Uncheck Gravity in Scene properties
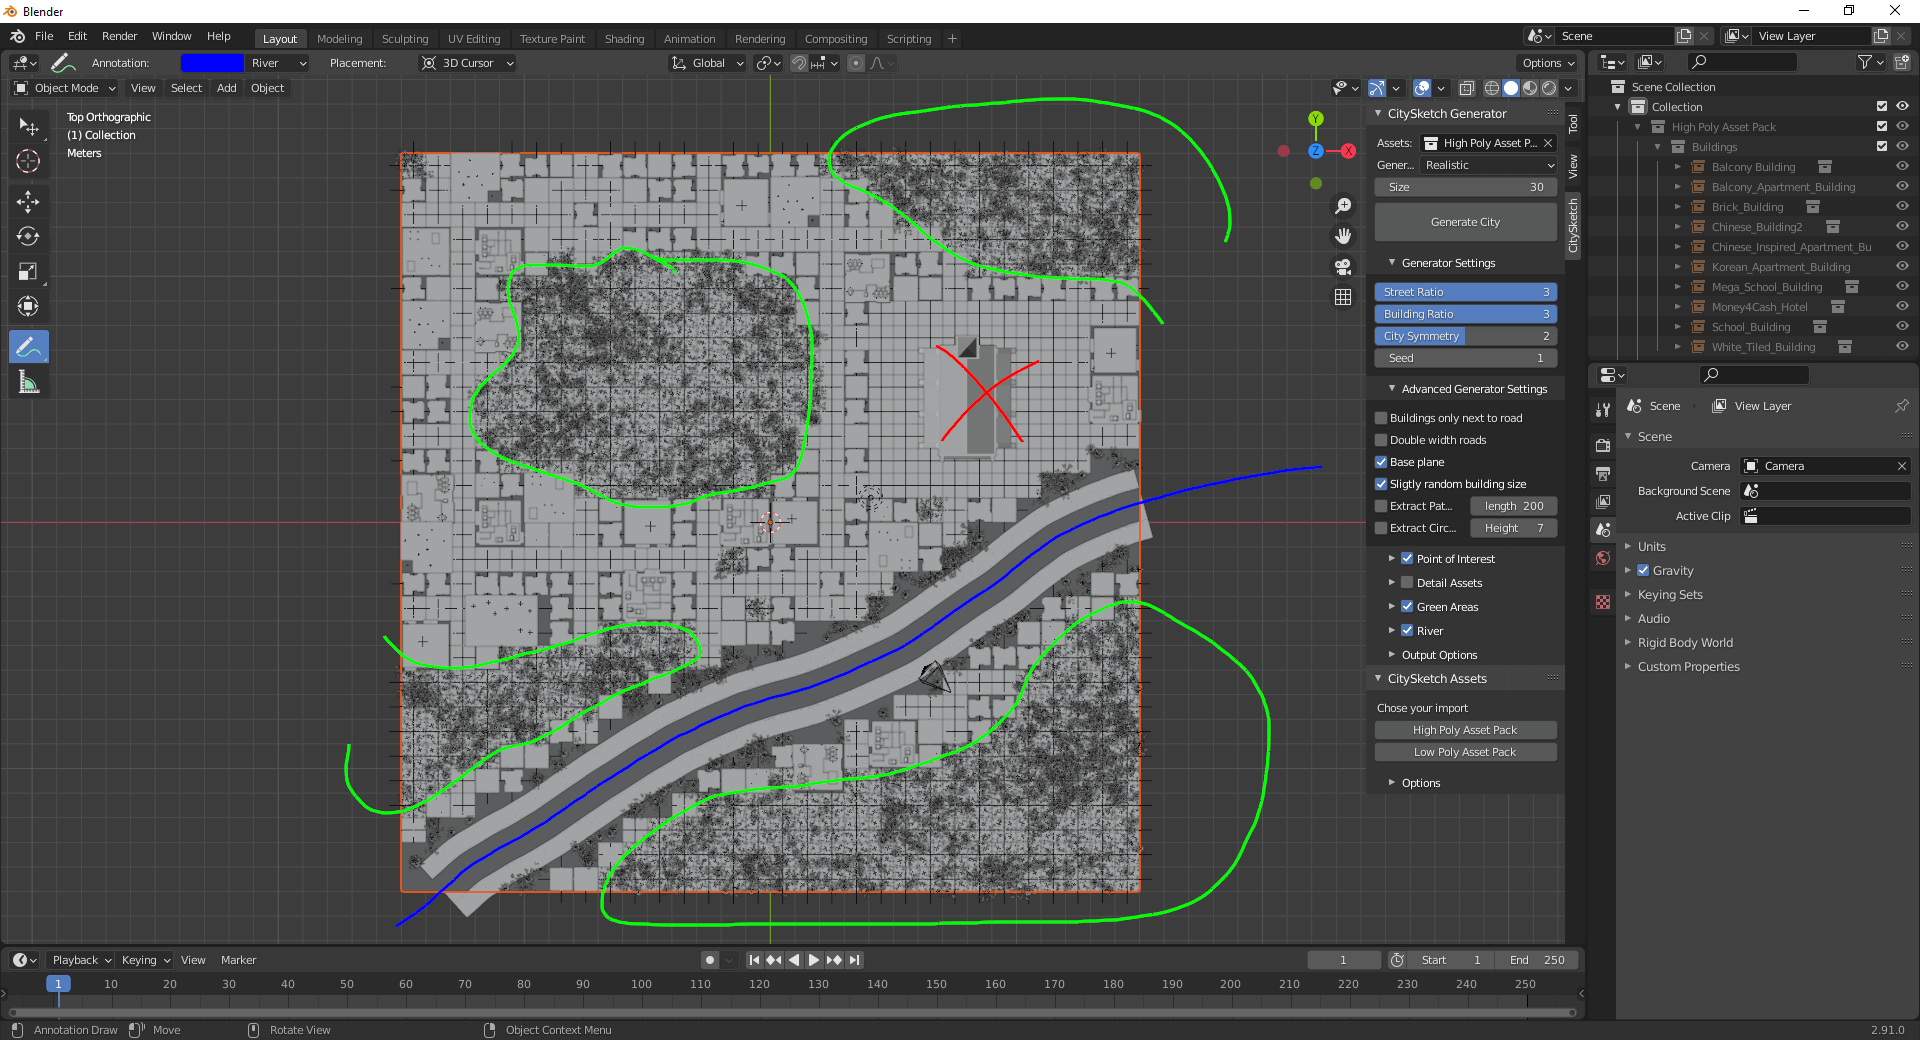Screen dimensions: 1920x1040 pyautogui.click(x=1643, y=570)
